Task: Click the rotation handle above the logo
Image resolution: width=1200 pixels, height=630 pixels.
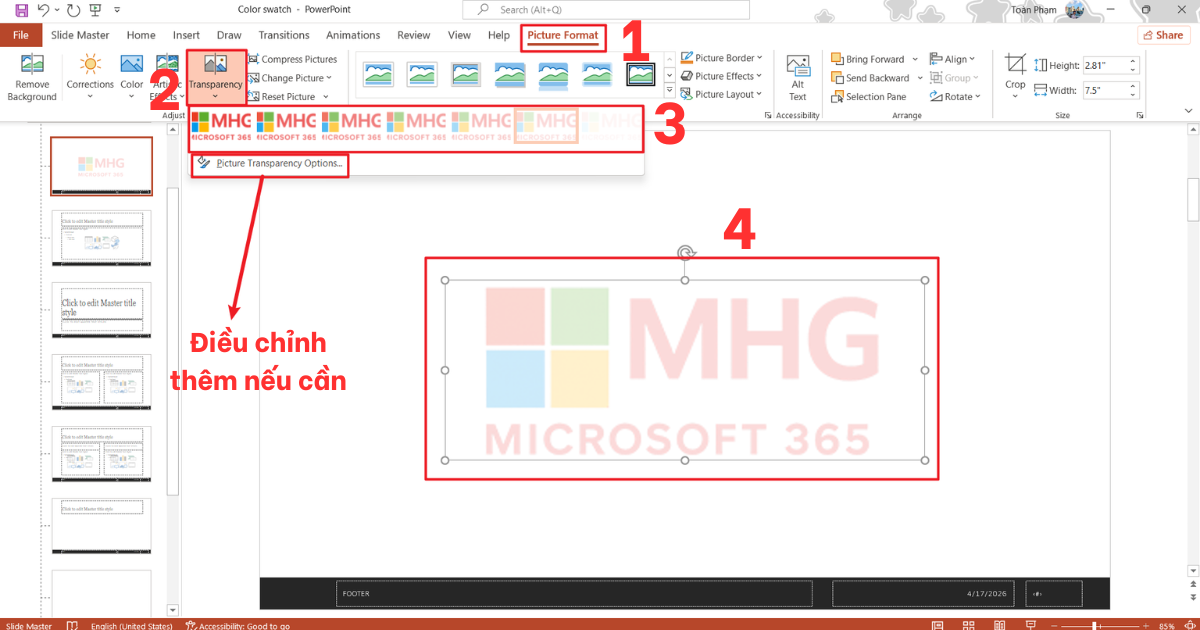Action: (685, 253)
